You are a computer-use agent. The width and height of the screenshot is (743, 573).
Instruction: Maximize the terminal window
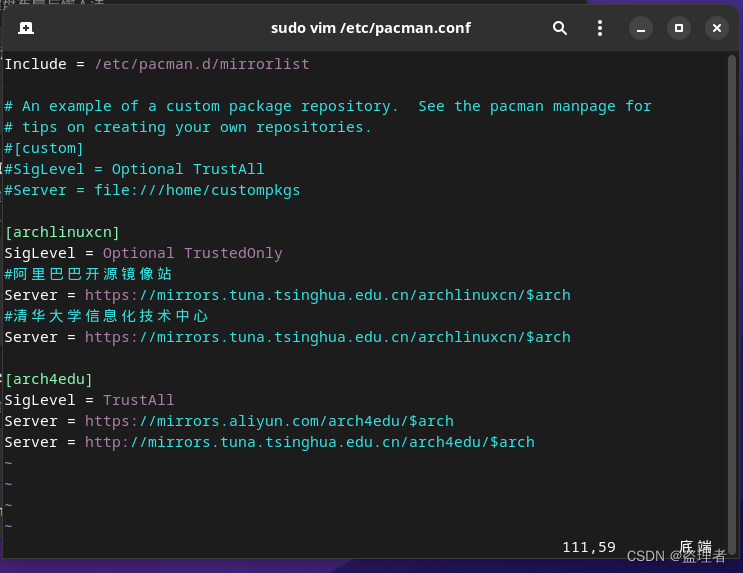click(x=679, y=28)
